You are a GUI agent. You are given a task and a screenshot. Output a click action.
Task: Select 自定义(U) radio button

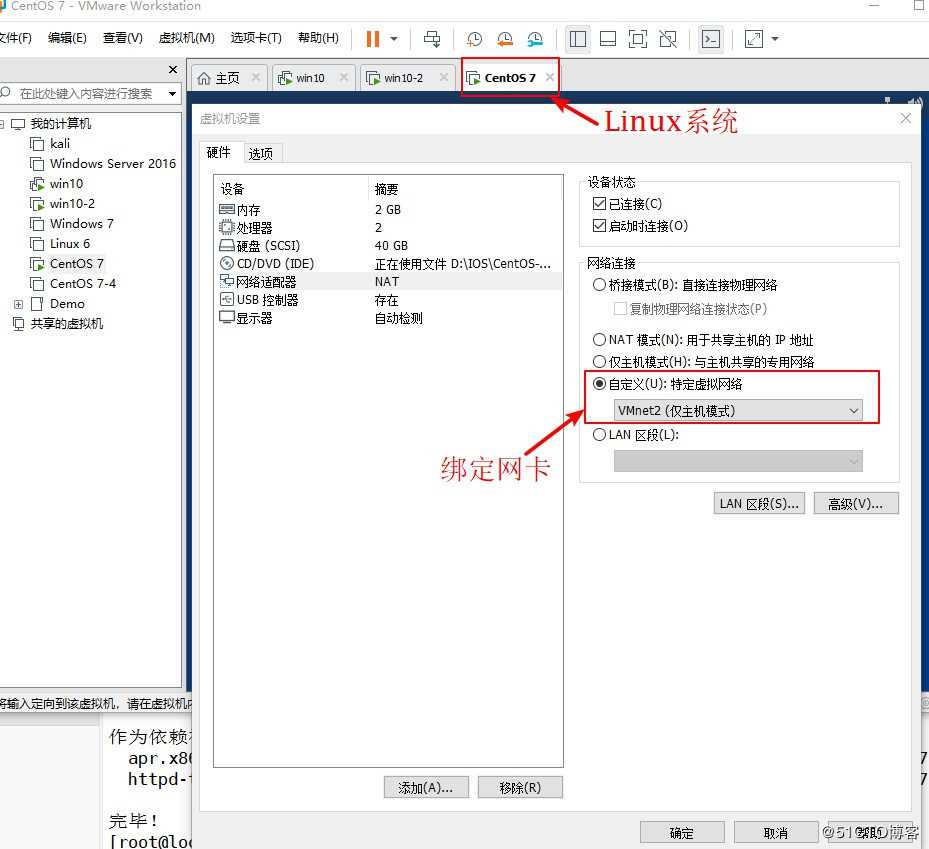(x=599, y=384)
